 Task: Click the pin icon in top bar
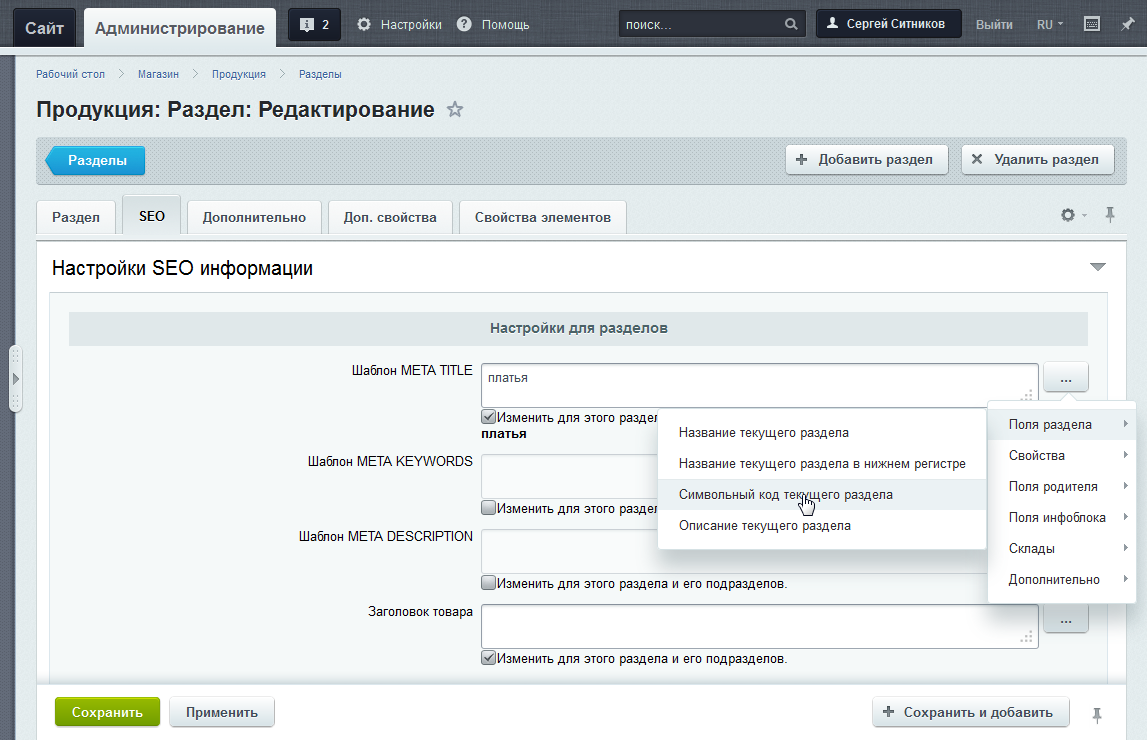coord(1128,24)
